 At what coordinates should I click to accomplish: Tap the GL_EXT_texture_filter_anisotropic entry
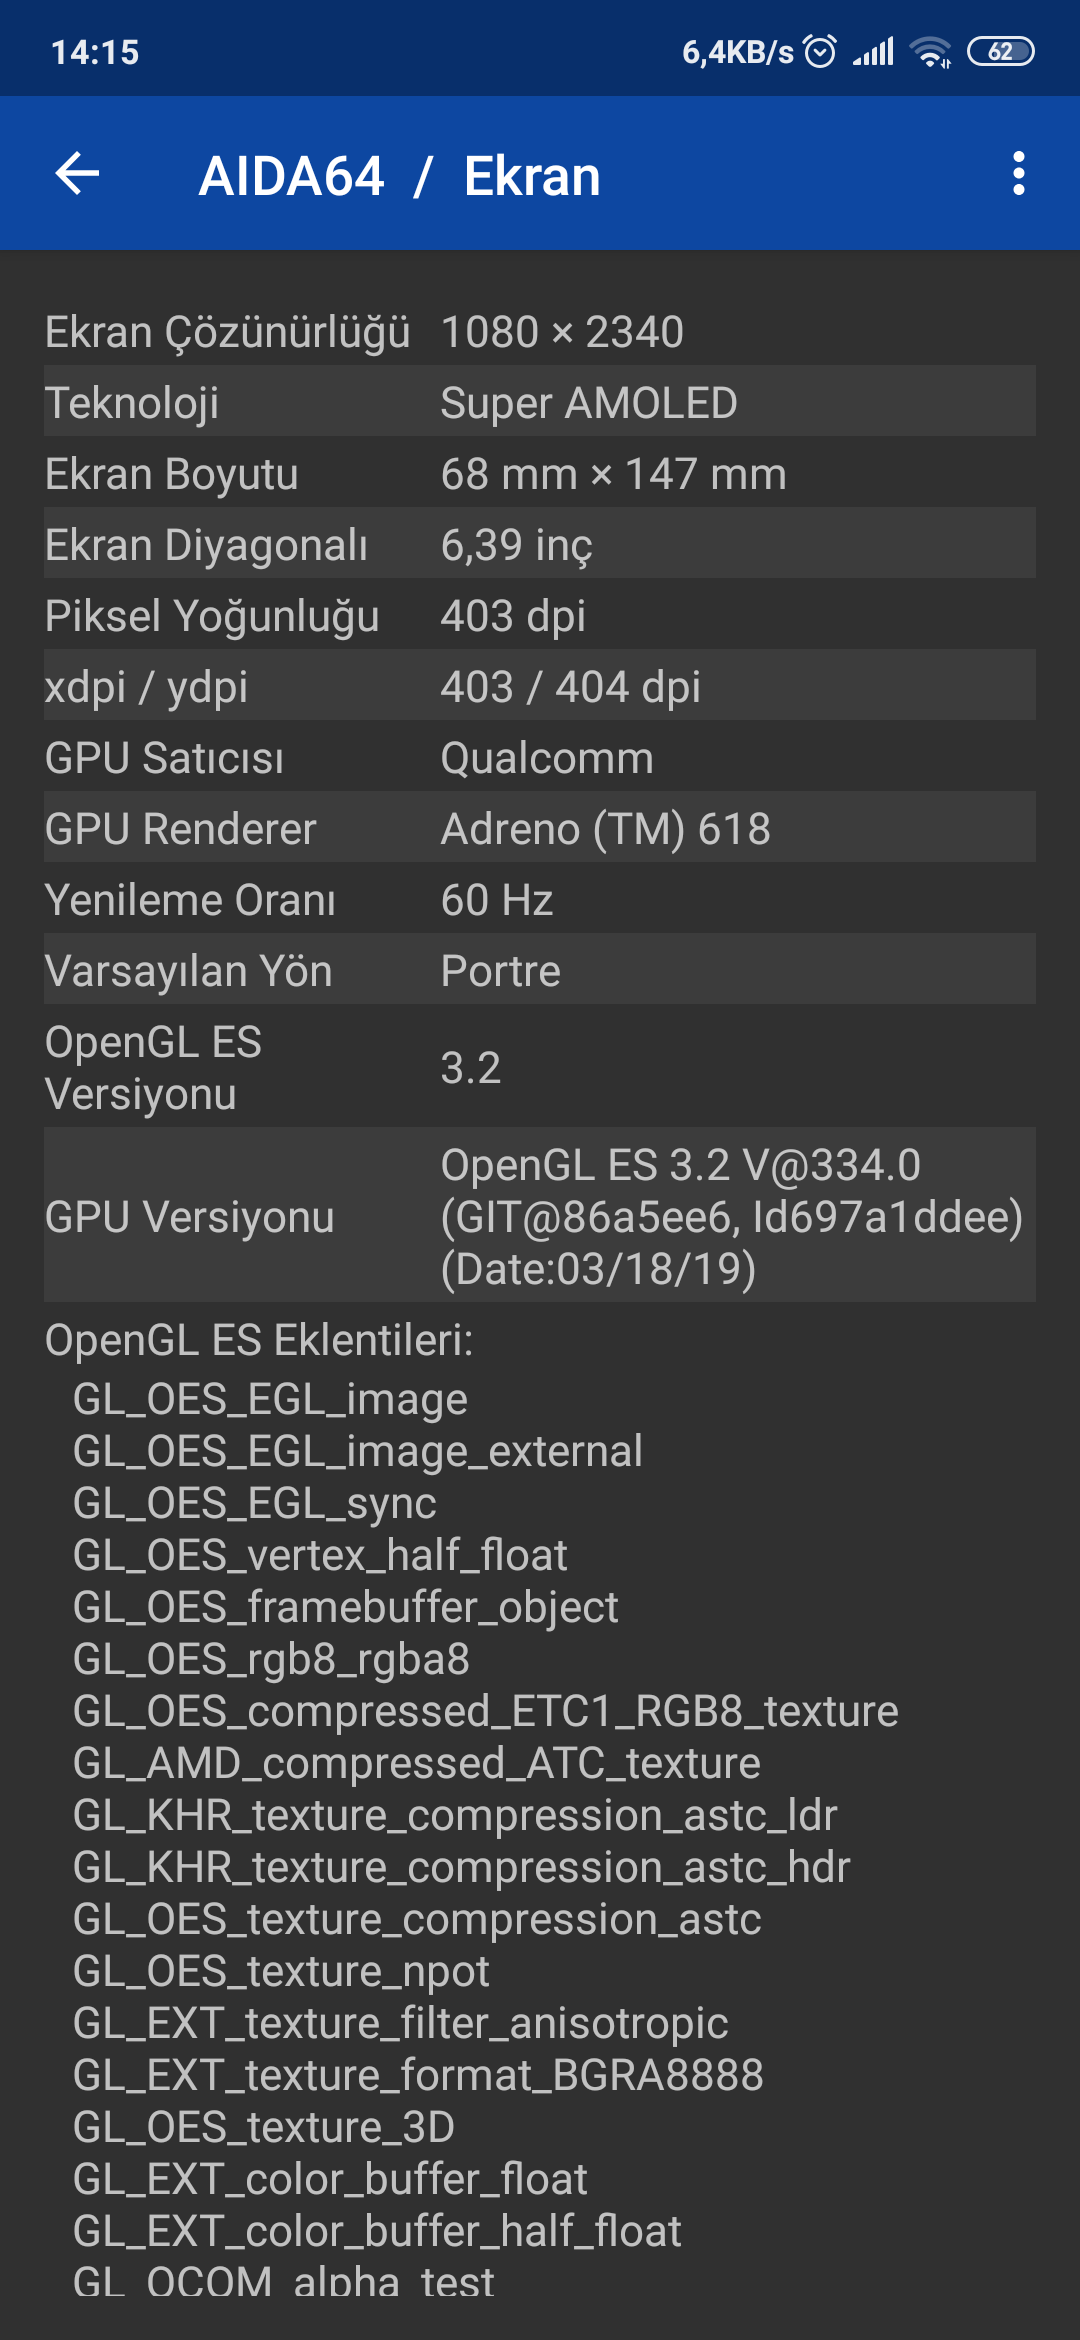(x=400, y=2023)
